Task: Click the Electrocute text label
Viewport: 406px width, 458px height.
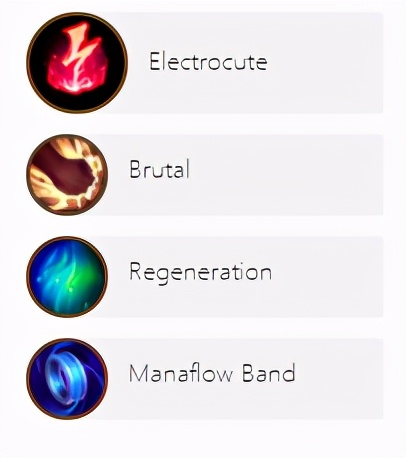Action: [x=208, y=61]
